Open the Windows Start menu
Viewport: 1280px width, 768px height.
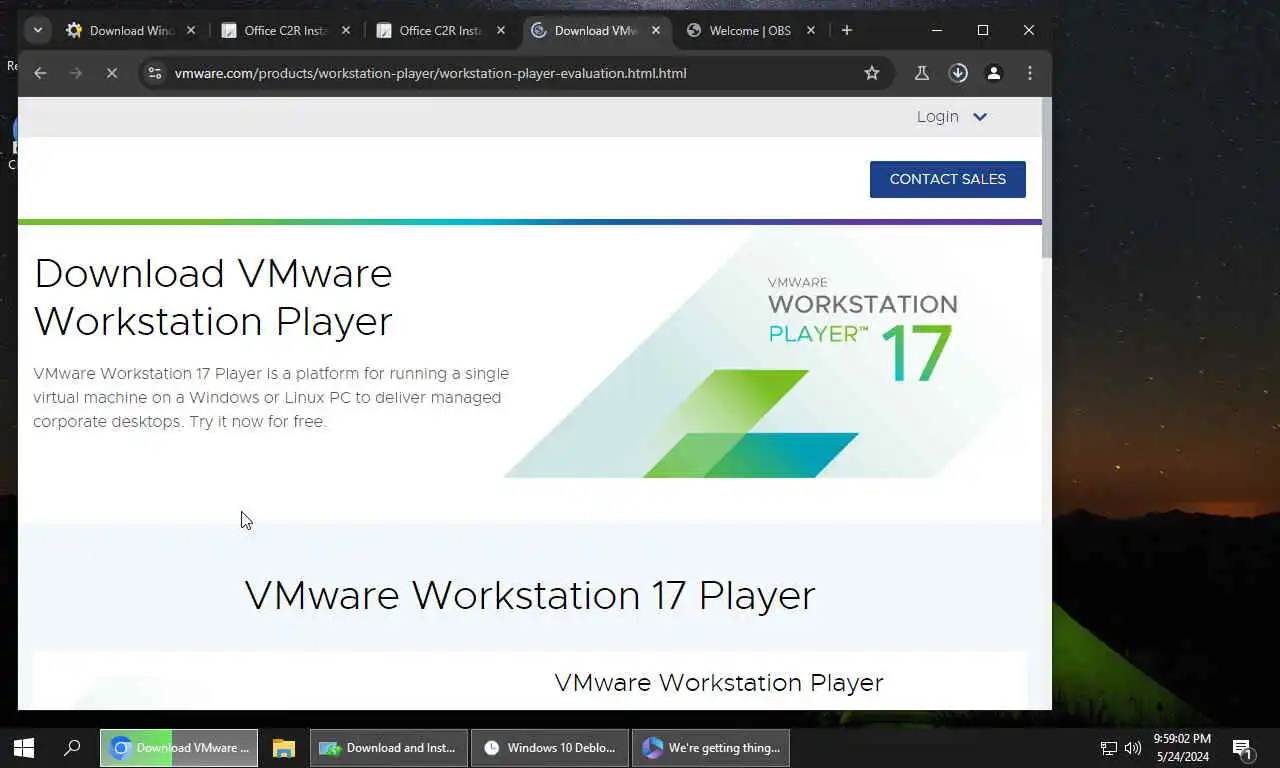[x=24, y=748]
